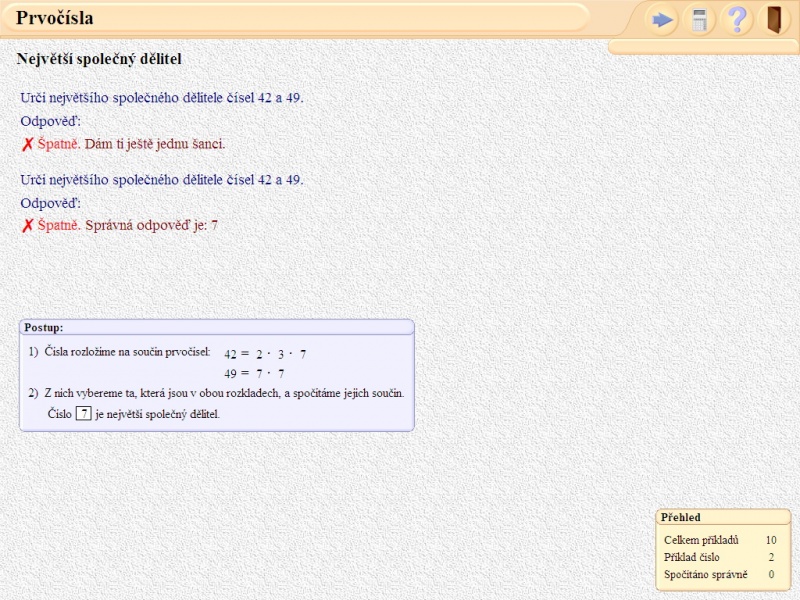Click the red cross next to 'Správná odpověď'
Viewport: 800px width, 600px height.
[x=28, y=226]
